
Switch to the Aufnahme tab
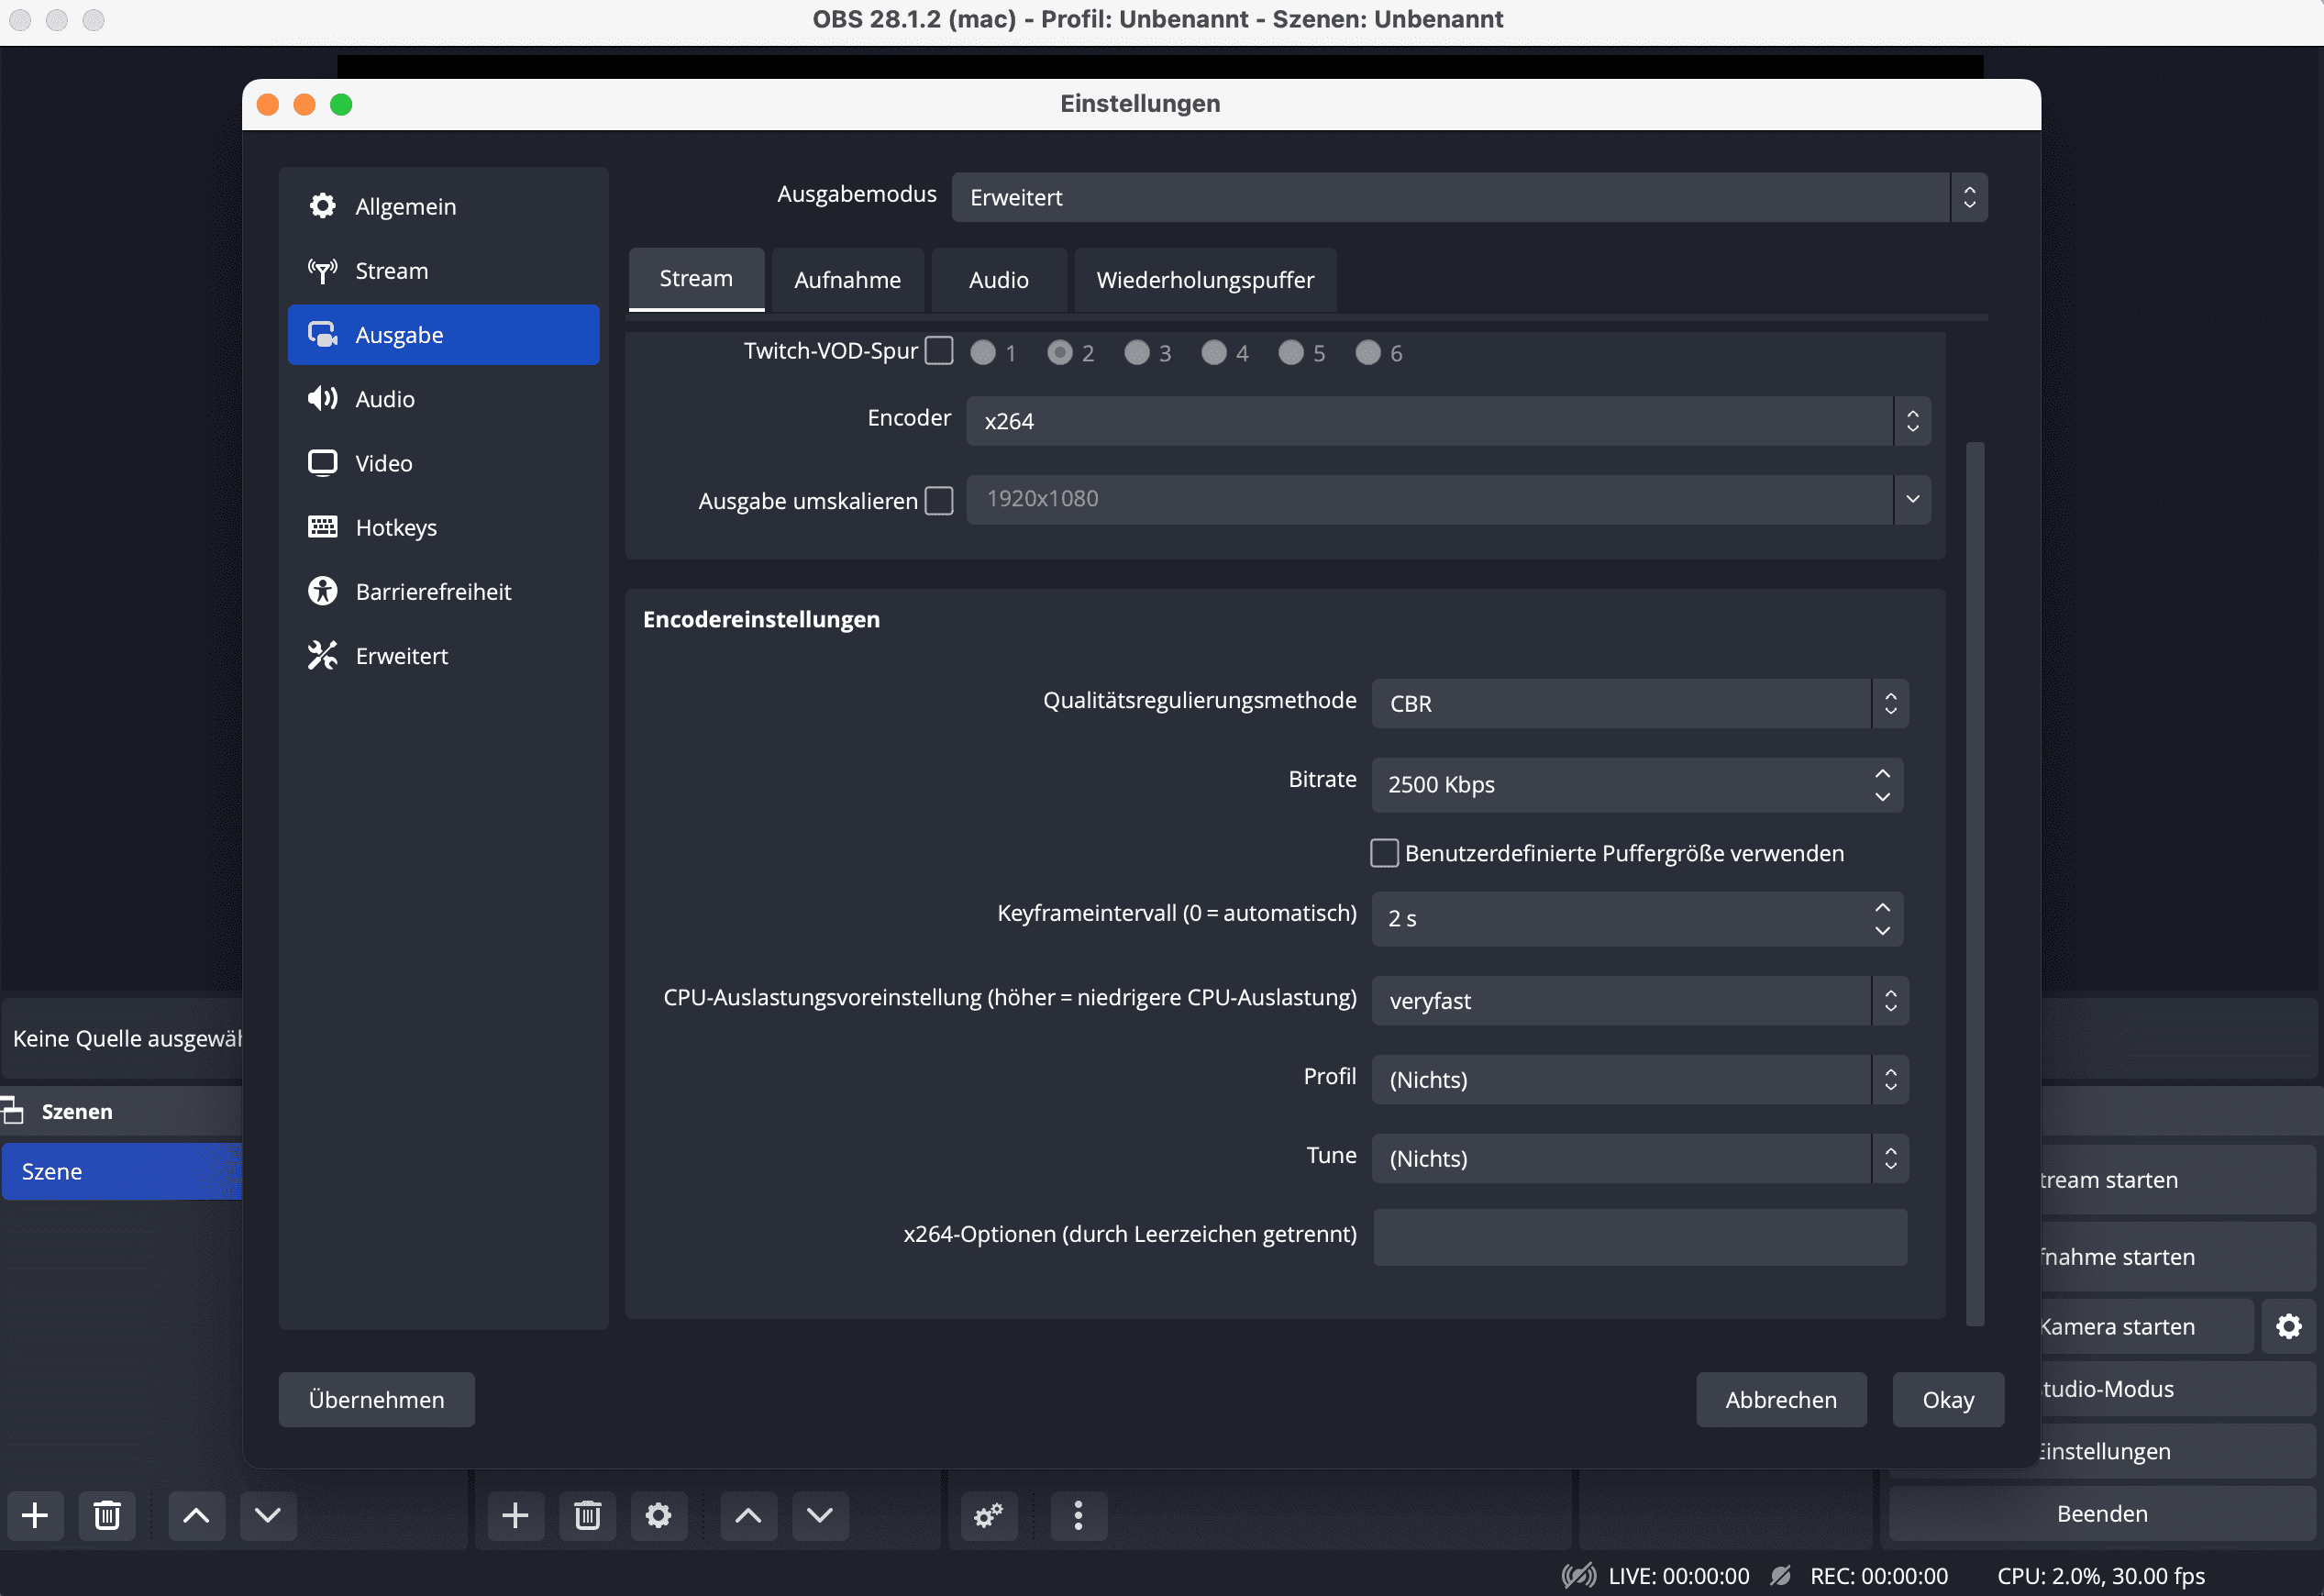coord(846,277)
